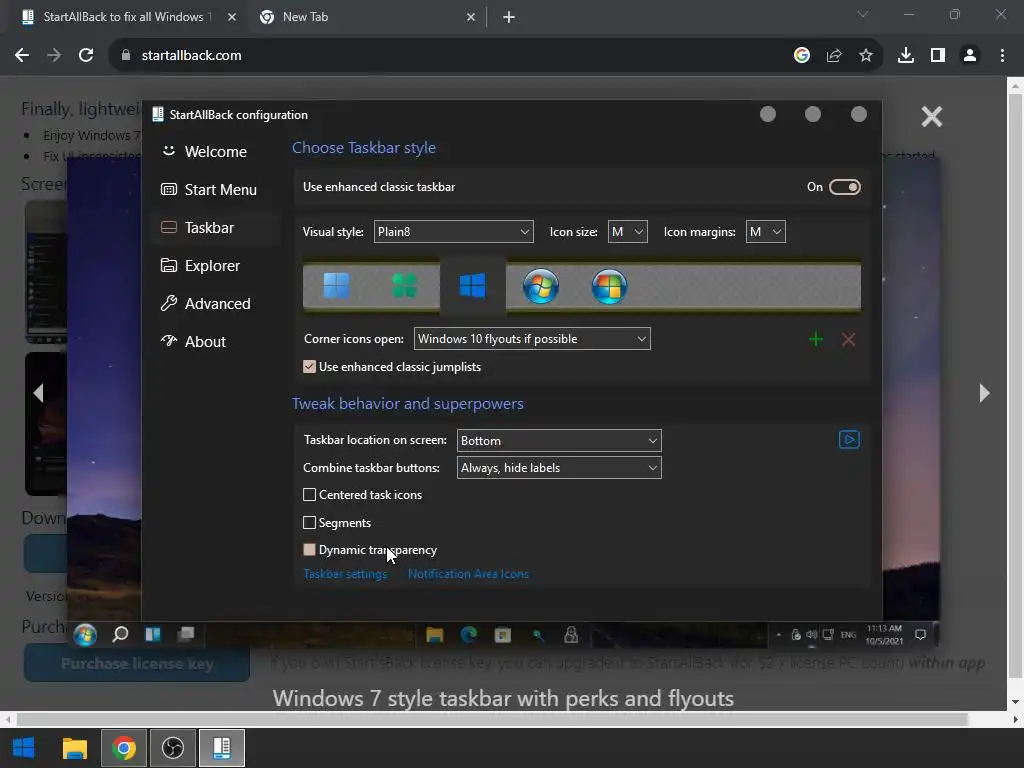Toggle the Chrome side panel
Viewport: 1024px width, 768px height.
pyautogui.click(x=938, y=56)
